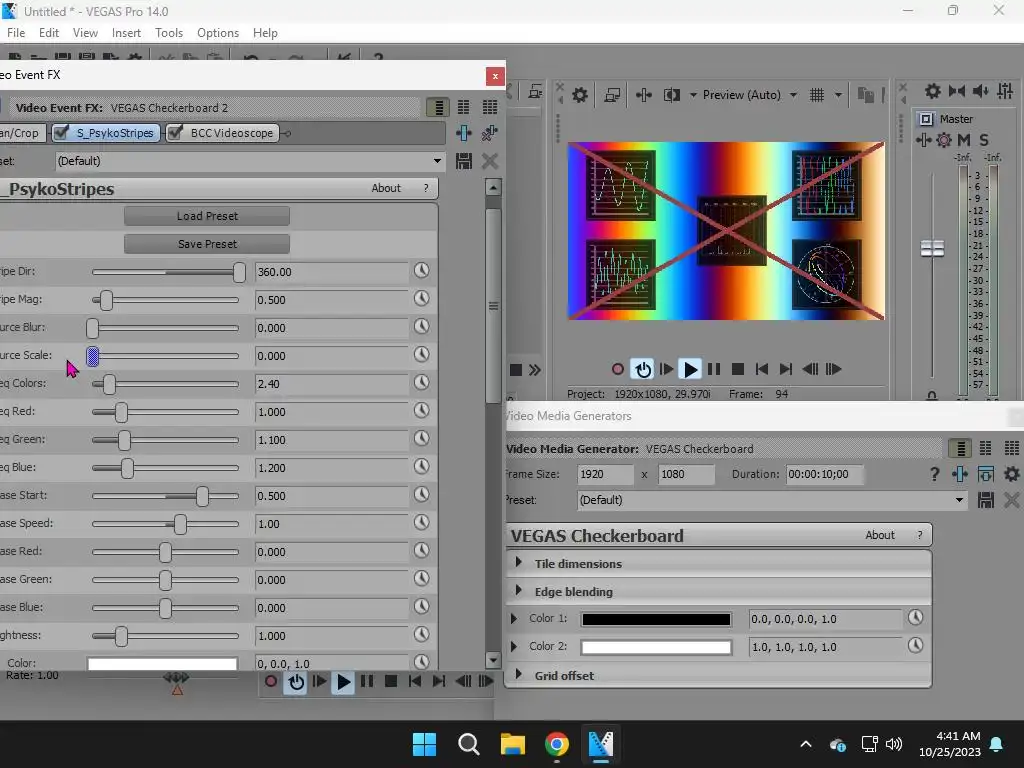Click Plug-In Chain icon in Video Event FX
The image size is (1024, 768).
[464, 133]
